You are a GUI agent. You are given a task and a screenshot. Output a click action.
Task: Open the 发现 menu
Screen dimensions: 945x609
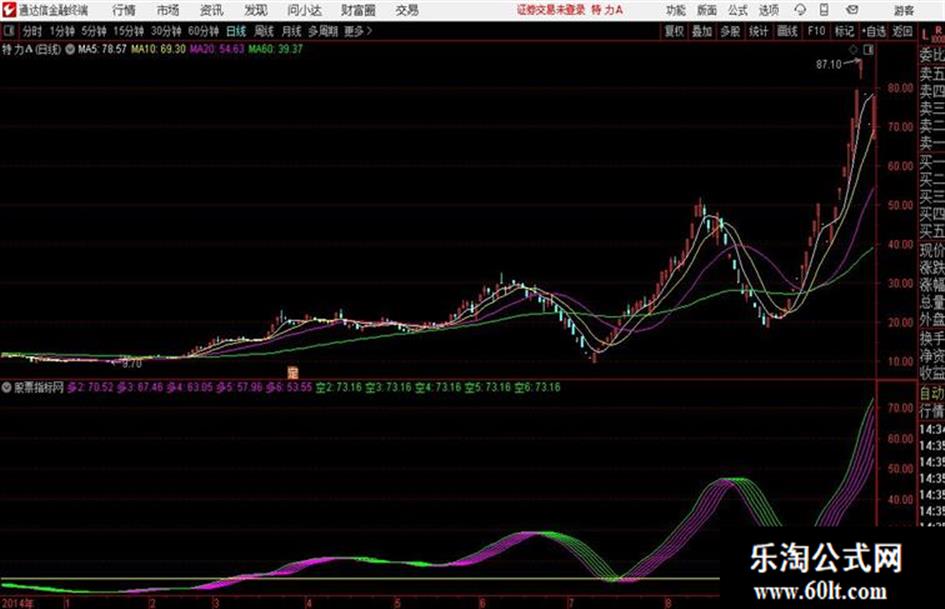pos(256,10)
